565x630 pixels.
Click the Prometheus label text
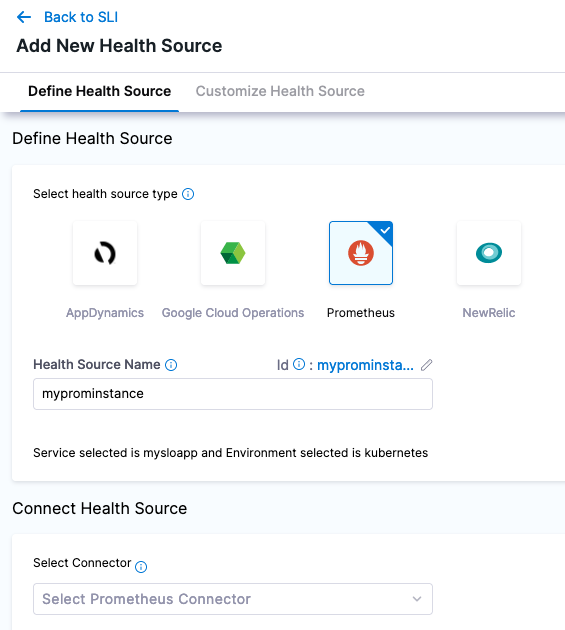pyautogui.click(x=361, y=313)
